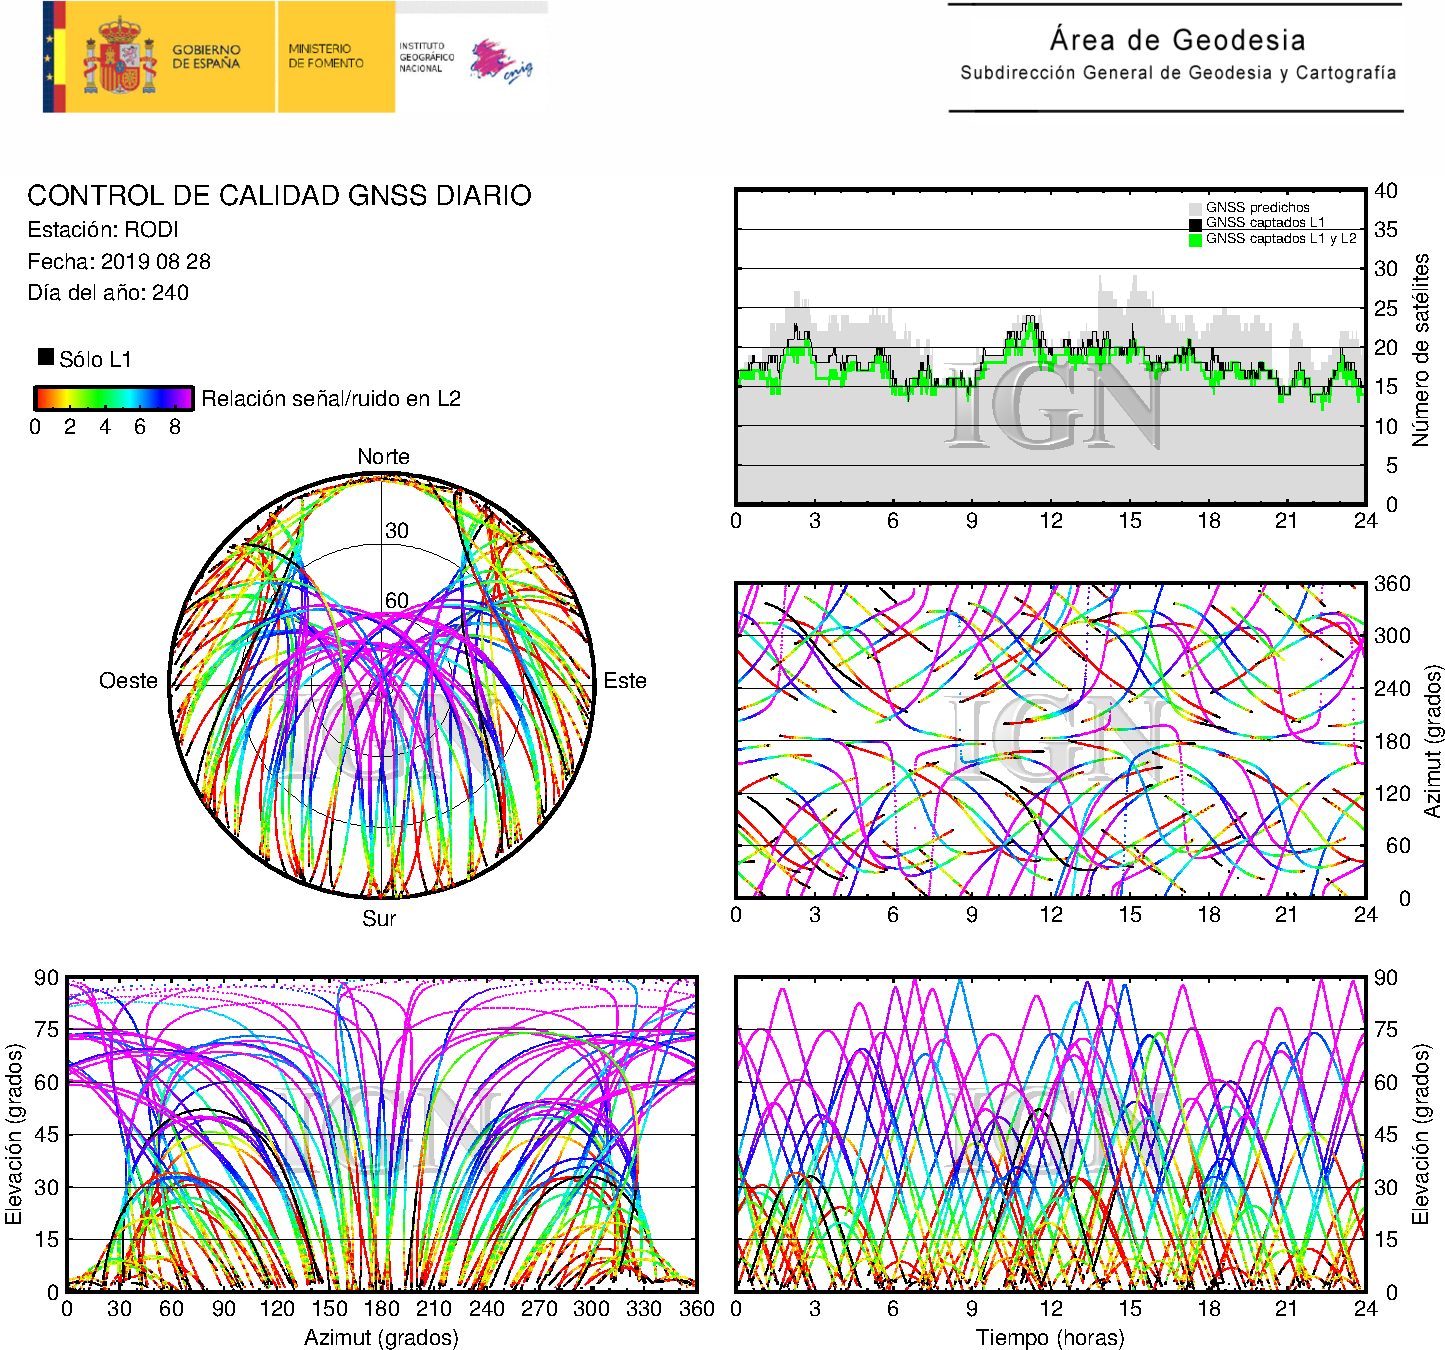Click the black Sólo L1 legend square
This screenshot has height=1350, width=1445.
tap(46, 357)
